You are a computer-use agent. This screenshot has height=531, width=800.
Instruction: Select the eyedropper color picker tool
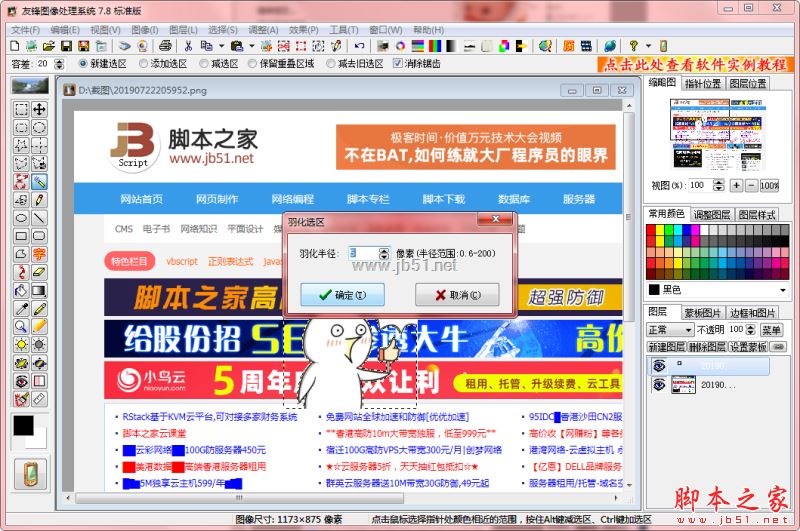[x=21, y=309]
